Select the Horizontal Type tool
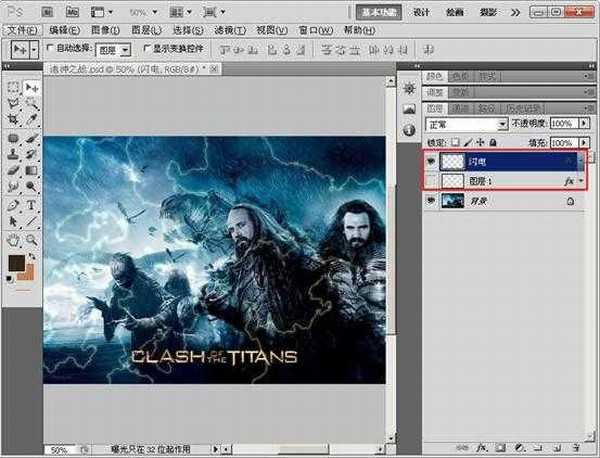Image resolution: width=600 pixels, height=458 pixels. (30, 205)
